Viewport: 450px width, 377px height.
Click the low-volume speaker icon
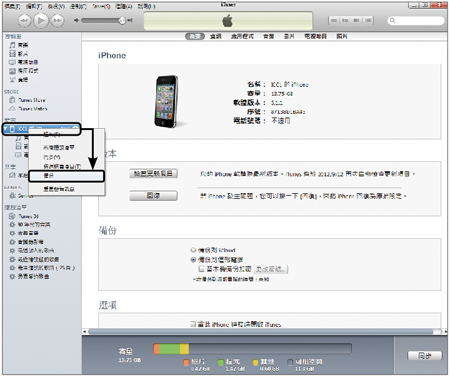76,21
